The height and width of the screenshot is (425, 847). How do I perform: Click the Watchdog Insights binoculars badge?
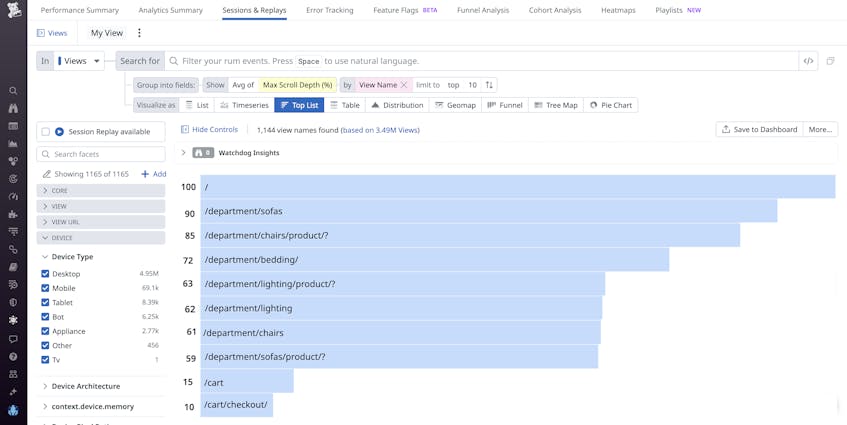tap(203, 153)
